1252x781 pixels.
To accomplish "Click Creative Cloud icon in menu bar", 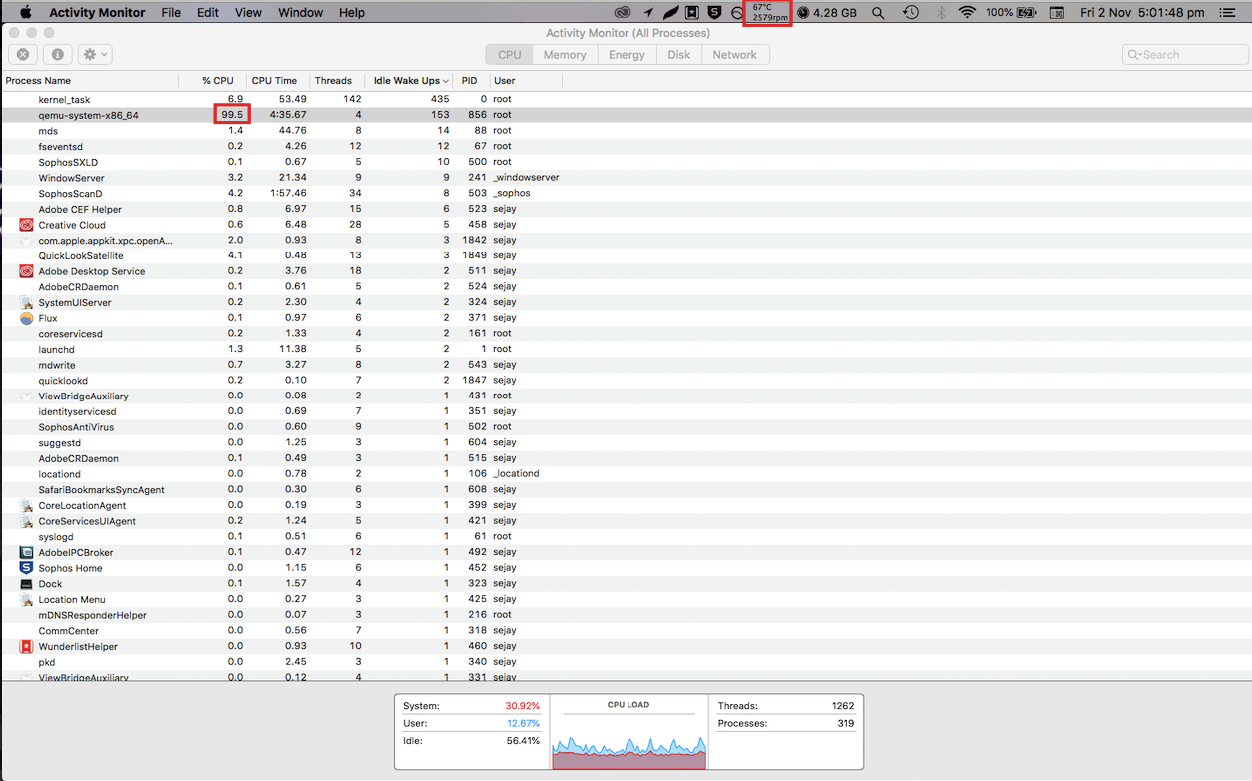I will tap(623, 12).
